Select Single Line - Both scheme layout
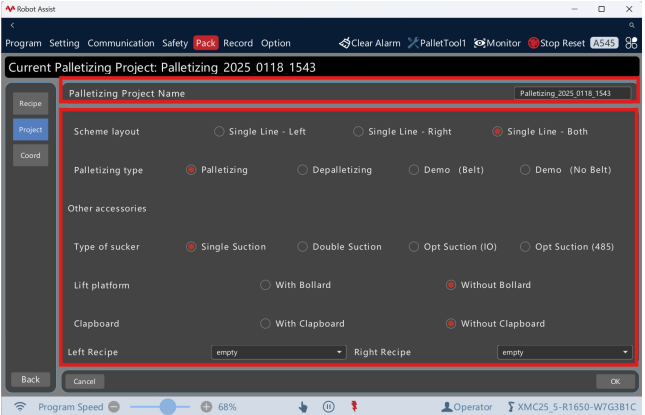The height and width of the screenshot is (415, 645). (497, 132)
